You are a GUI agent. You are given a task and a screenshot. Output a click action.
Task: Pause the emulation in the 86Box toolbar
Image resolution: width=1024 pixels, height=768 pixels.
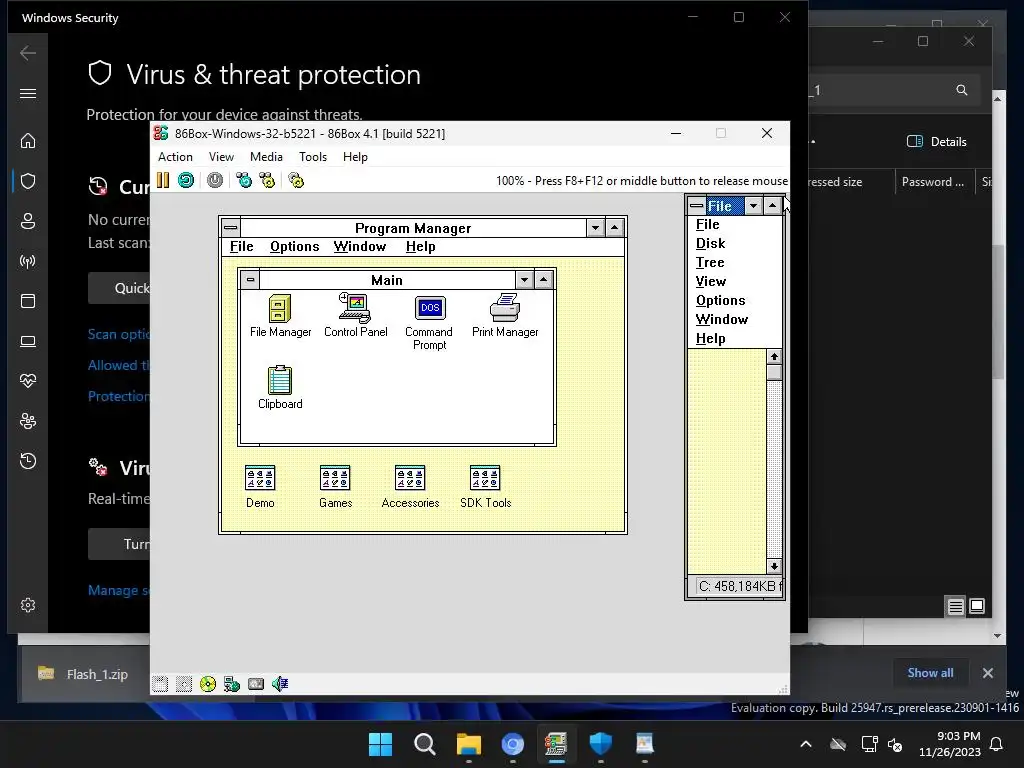pos(163,180)
